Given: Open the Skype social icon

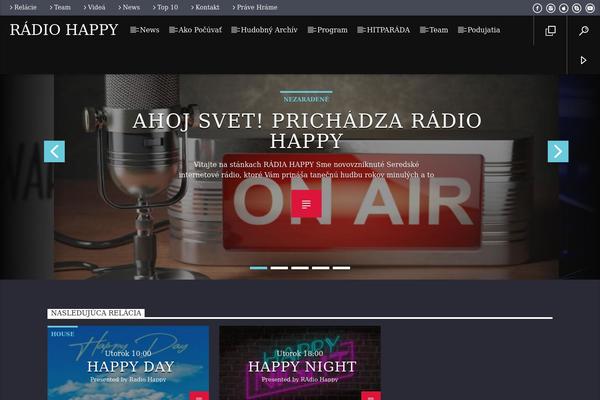Looking at the screenshot, I should tap(577, 8).
